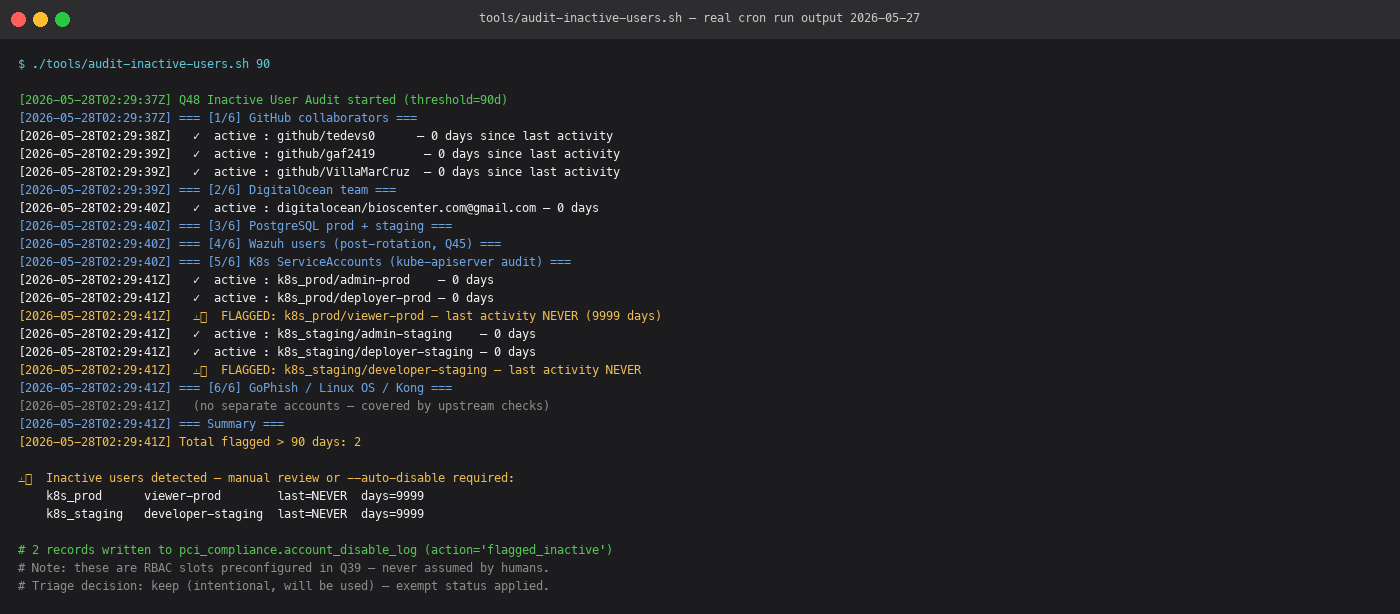Screen dimensions: 1400x614
Task: Click the red close window button
Action: [x=18, y=19]
